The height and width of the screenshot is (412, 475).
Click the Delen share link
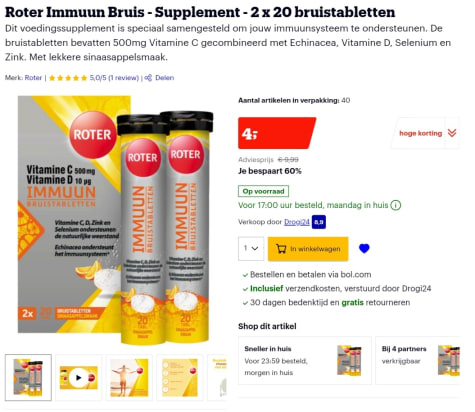coord(164,78)
